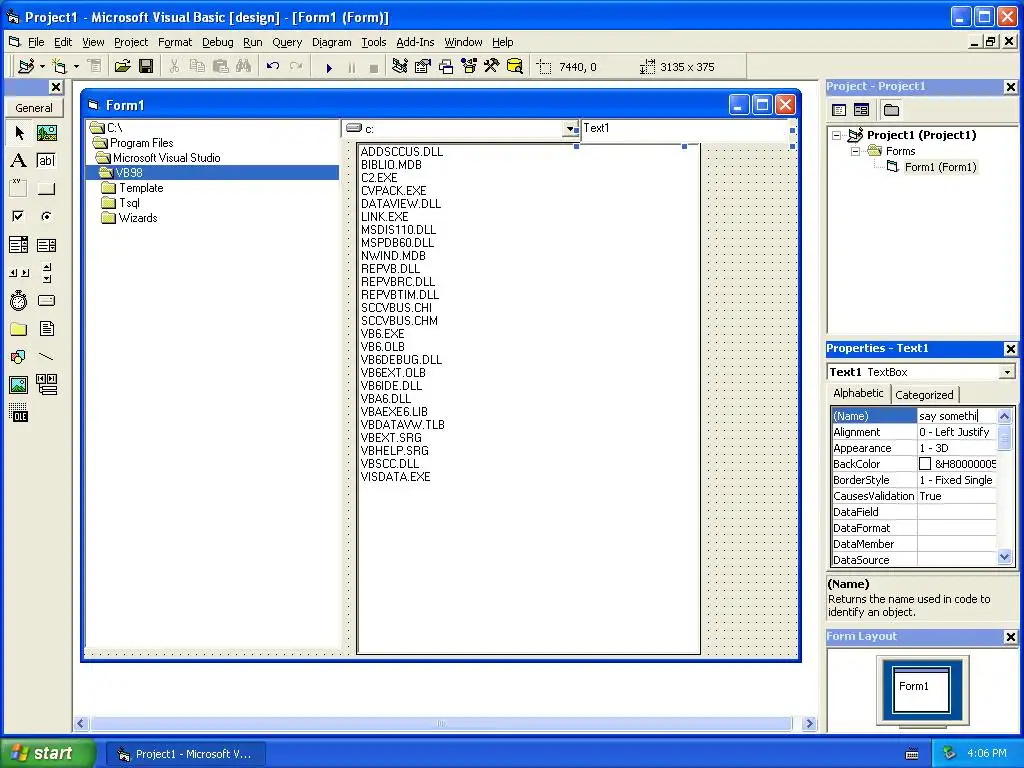1024x768 pixels.
Task: Select the Shape control tool
Action: pos(19,357)
